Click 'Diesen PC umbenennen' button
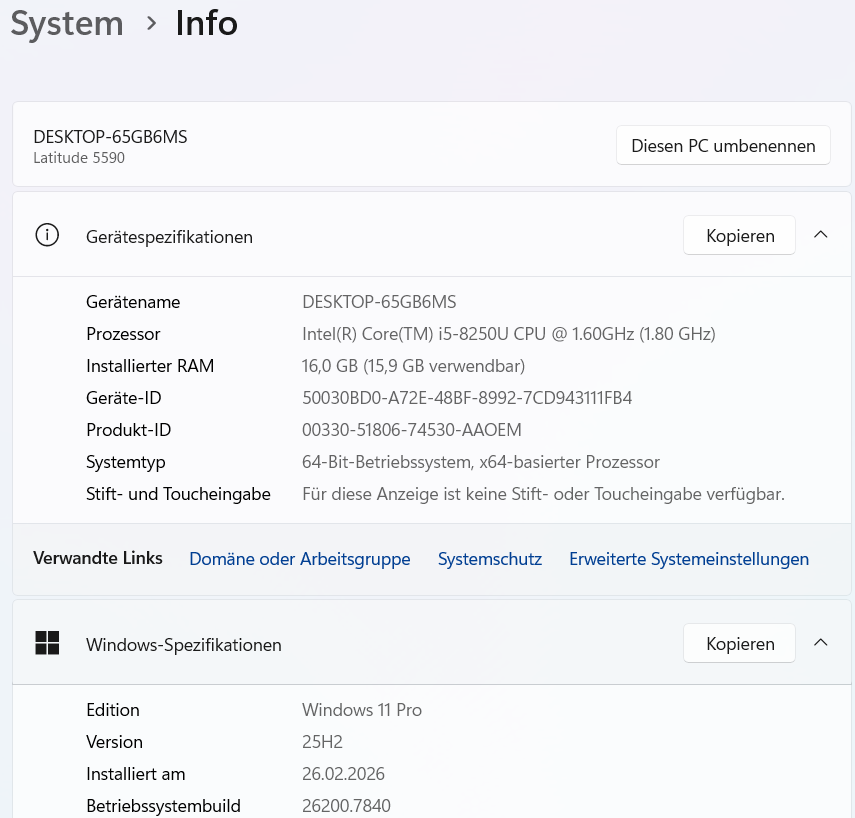The height and width of the screenshot is (818, 855). [723, 146]
